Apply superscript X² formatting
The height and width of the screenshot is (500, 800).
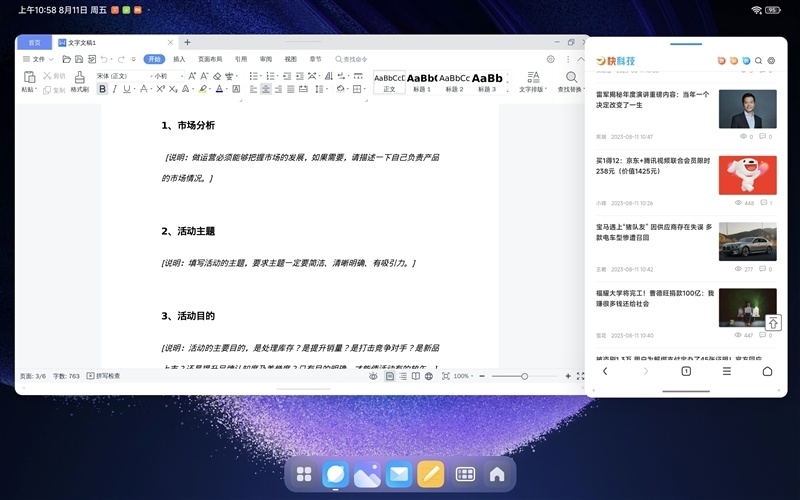tap(160, 89)
